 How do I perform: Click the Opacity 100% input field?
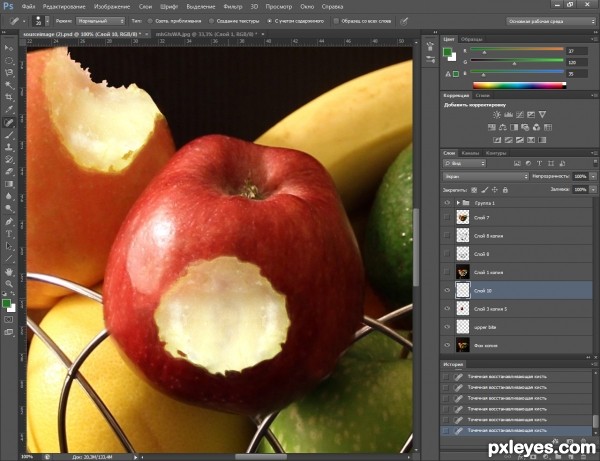(580, 176)
